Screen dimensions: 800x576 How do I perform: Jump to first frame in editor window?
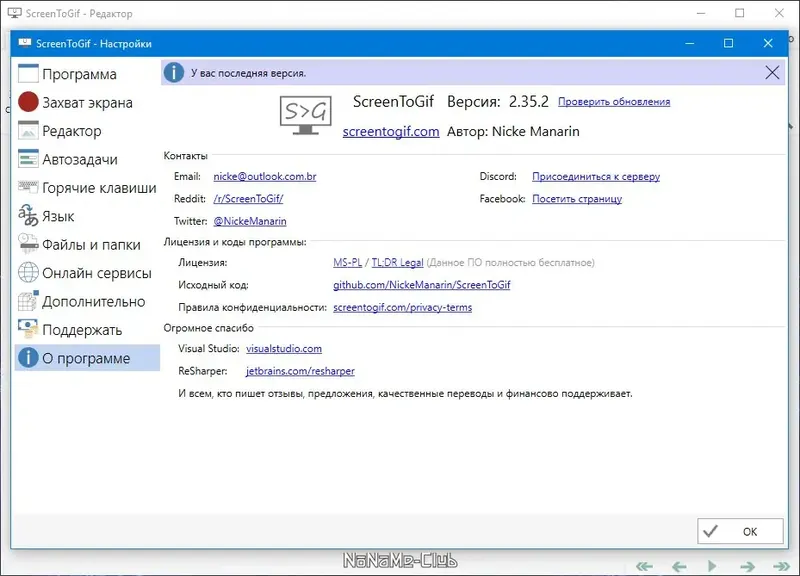coord(644,566)
